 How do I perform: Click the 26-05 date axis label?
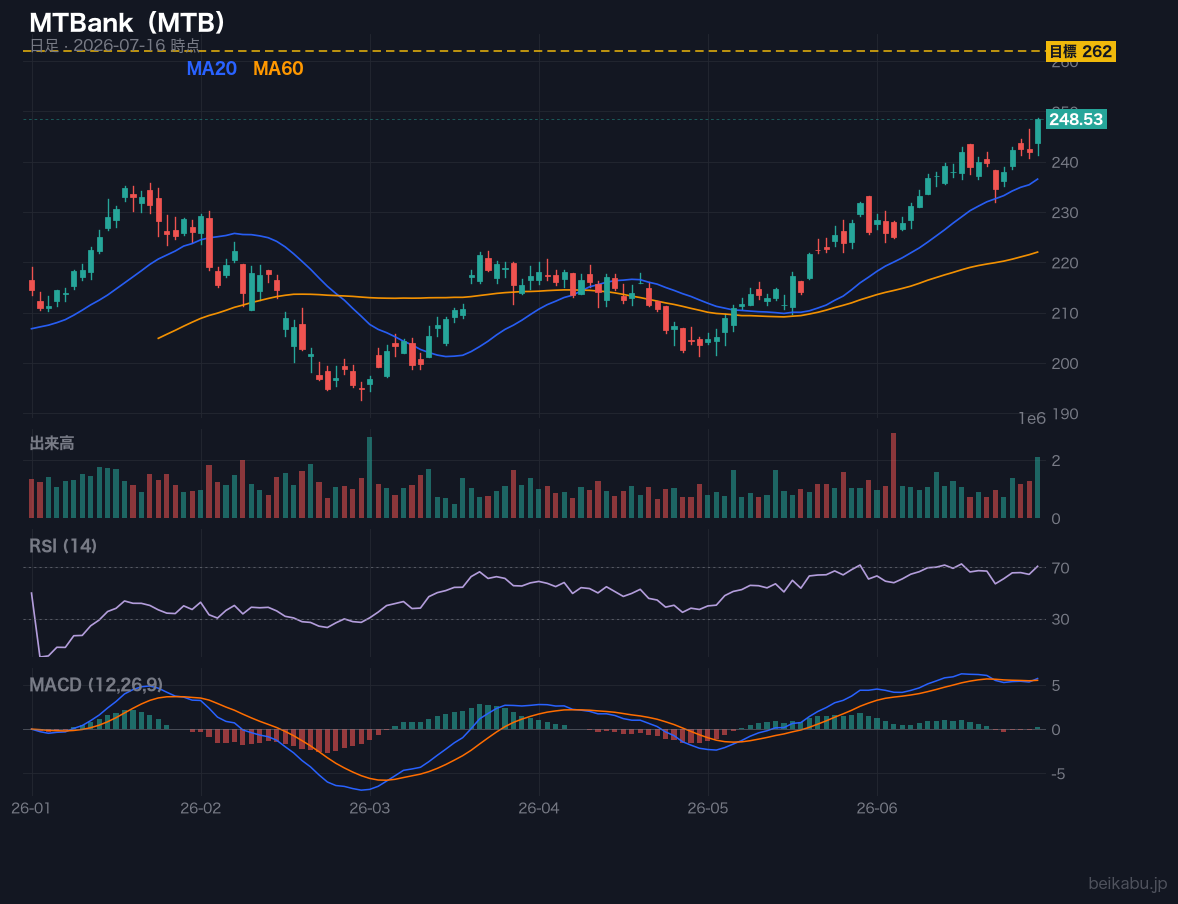pos(708,809)
